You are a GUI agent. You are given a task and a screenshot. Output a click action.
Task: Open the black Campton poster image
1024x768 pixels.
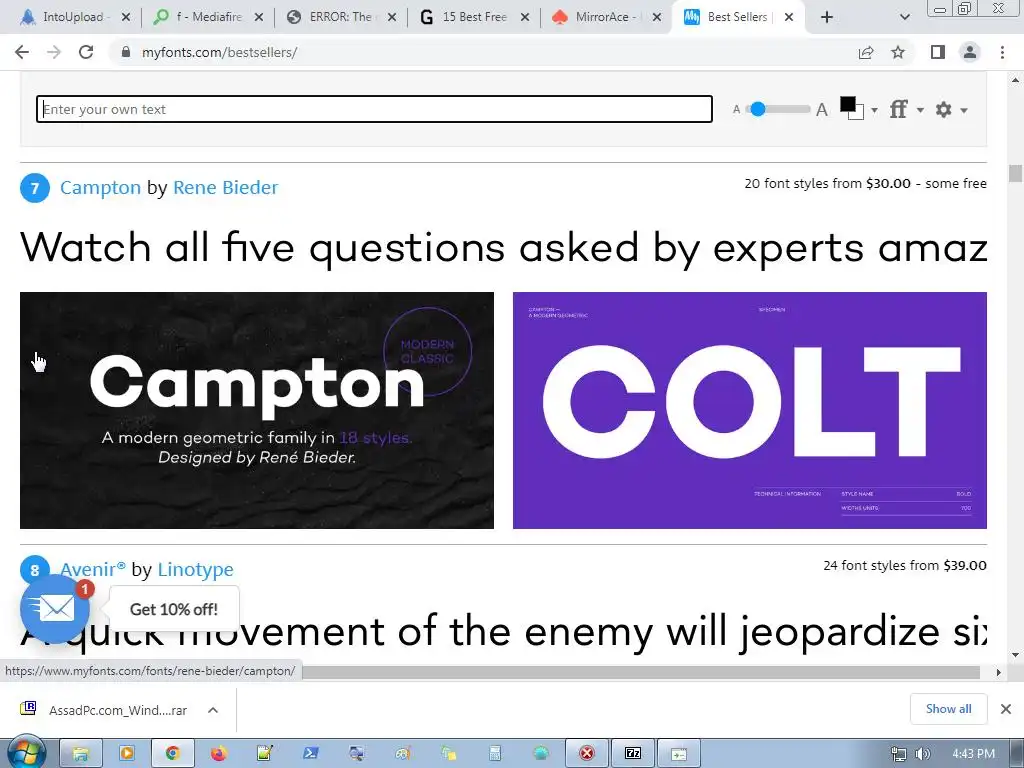coord(257,410)
